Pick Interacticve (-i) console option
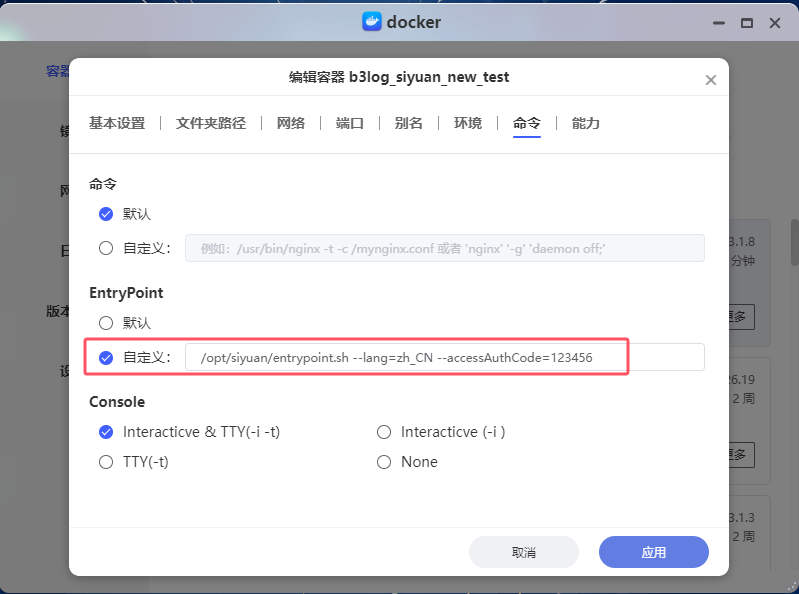 click(384, 432)
